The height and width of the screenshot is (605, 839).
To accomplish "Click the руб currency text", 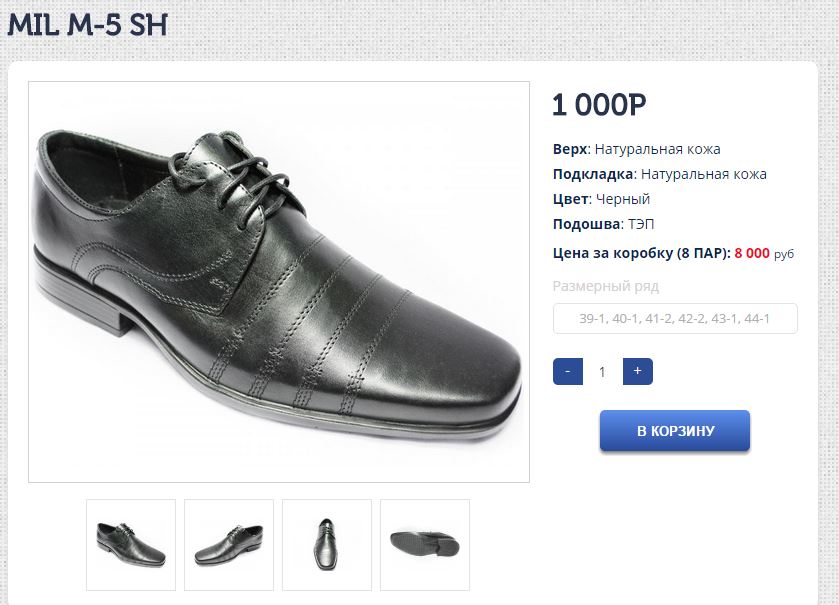I will coord(784,254).
